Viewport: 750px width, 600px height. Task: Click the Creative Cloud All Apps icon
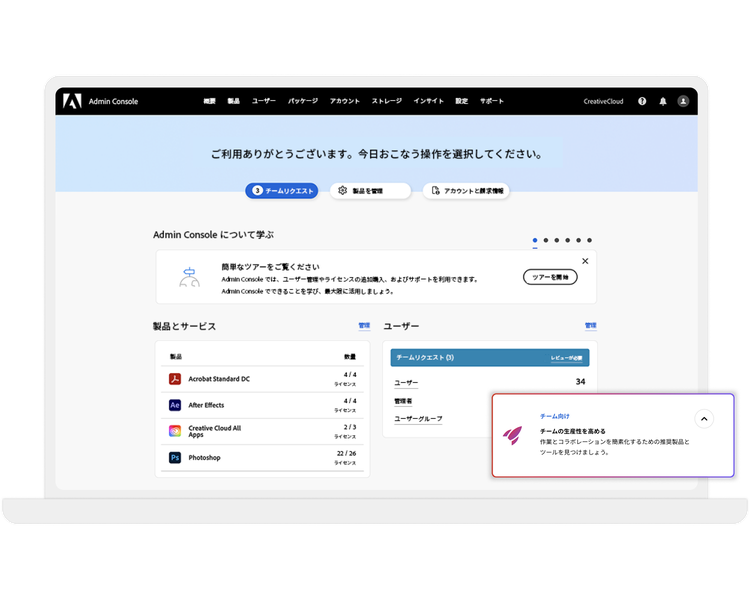(x=175, y=431)
